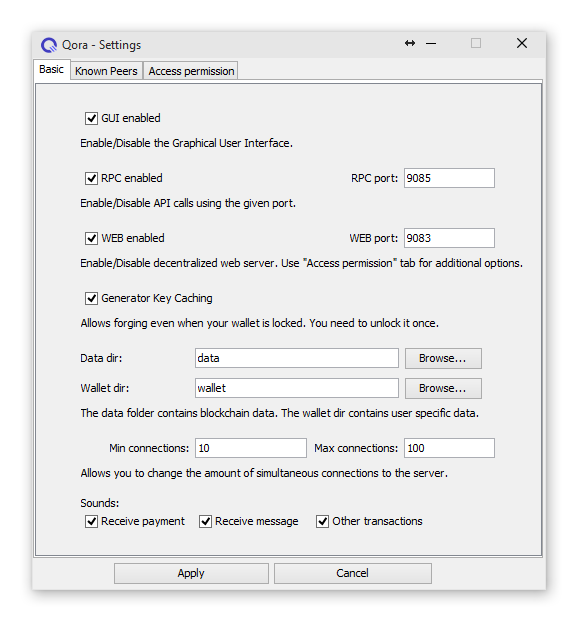Open the Access permission tab

tap(191, 71)
